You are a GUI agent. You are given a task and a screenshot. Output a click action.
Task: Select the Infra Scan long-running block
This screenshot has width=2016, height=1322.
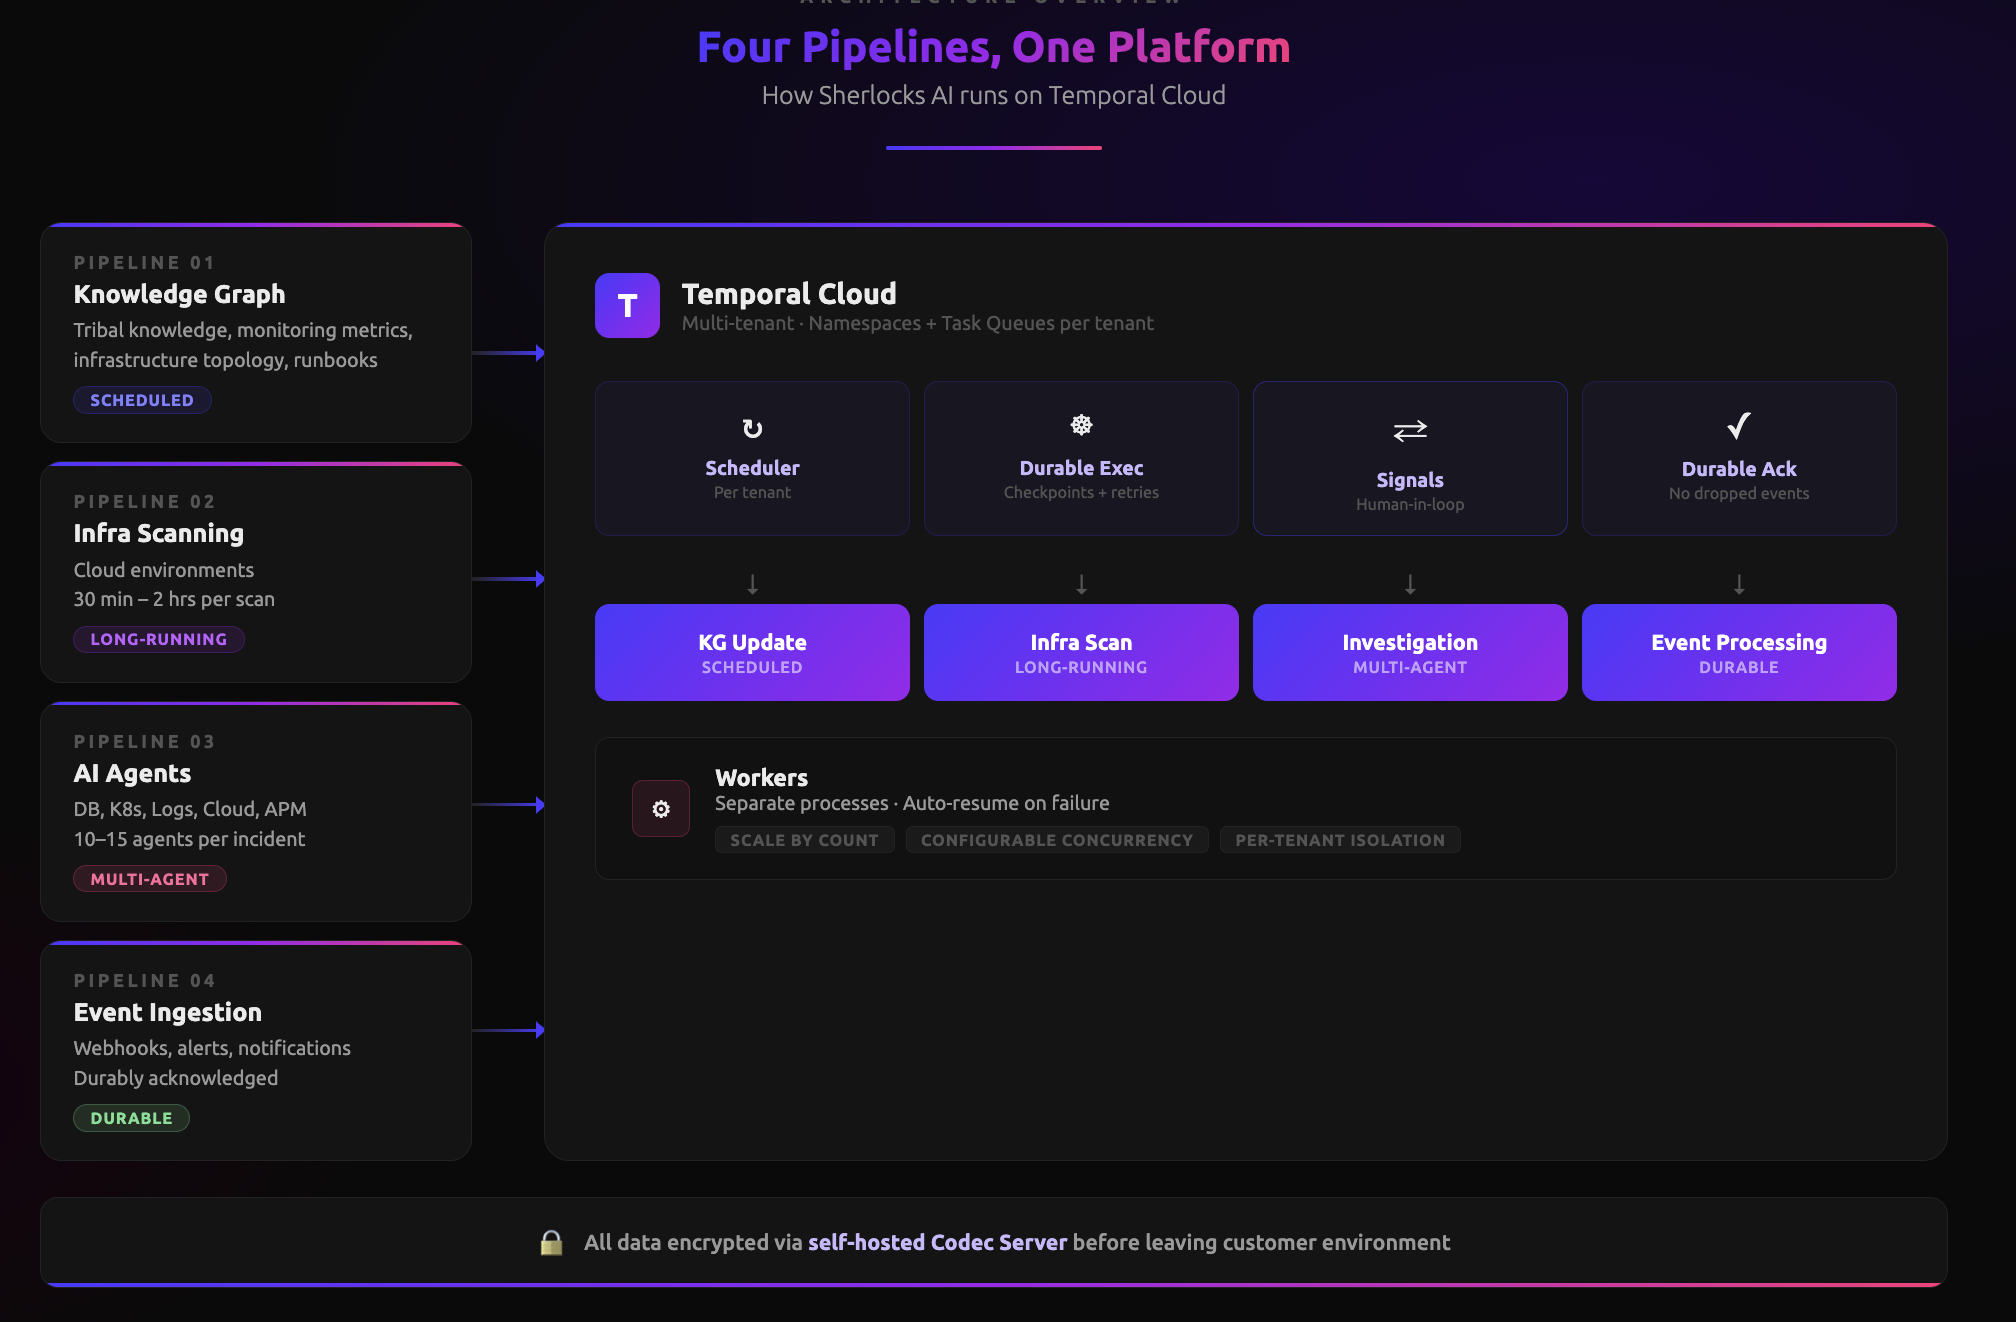click(x=1081, y=652)
